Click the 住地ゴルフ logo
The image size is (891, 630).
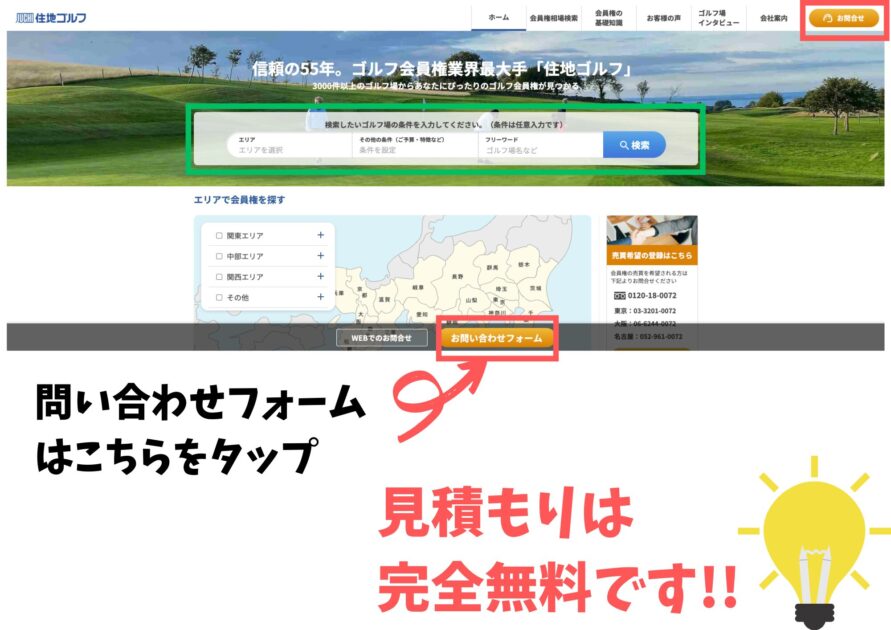point(51,18)
